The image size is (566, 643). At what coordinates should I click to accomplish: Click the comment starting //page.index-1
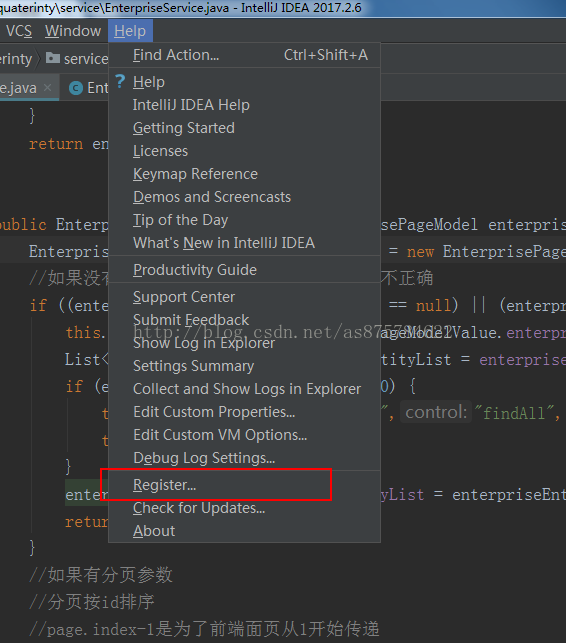pyautogui.click(x=204, y=629)
